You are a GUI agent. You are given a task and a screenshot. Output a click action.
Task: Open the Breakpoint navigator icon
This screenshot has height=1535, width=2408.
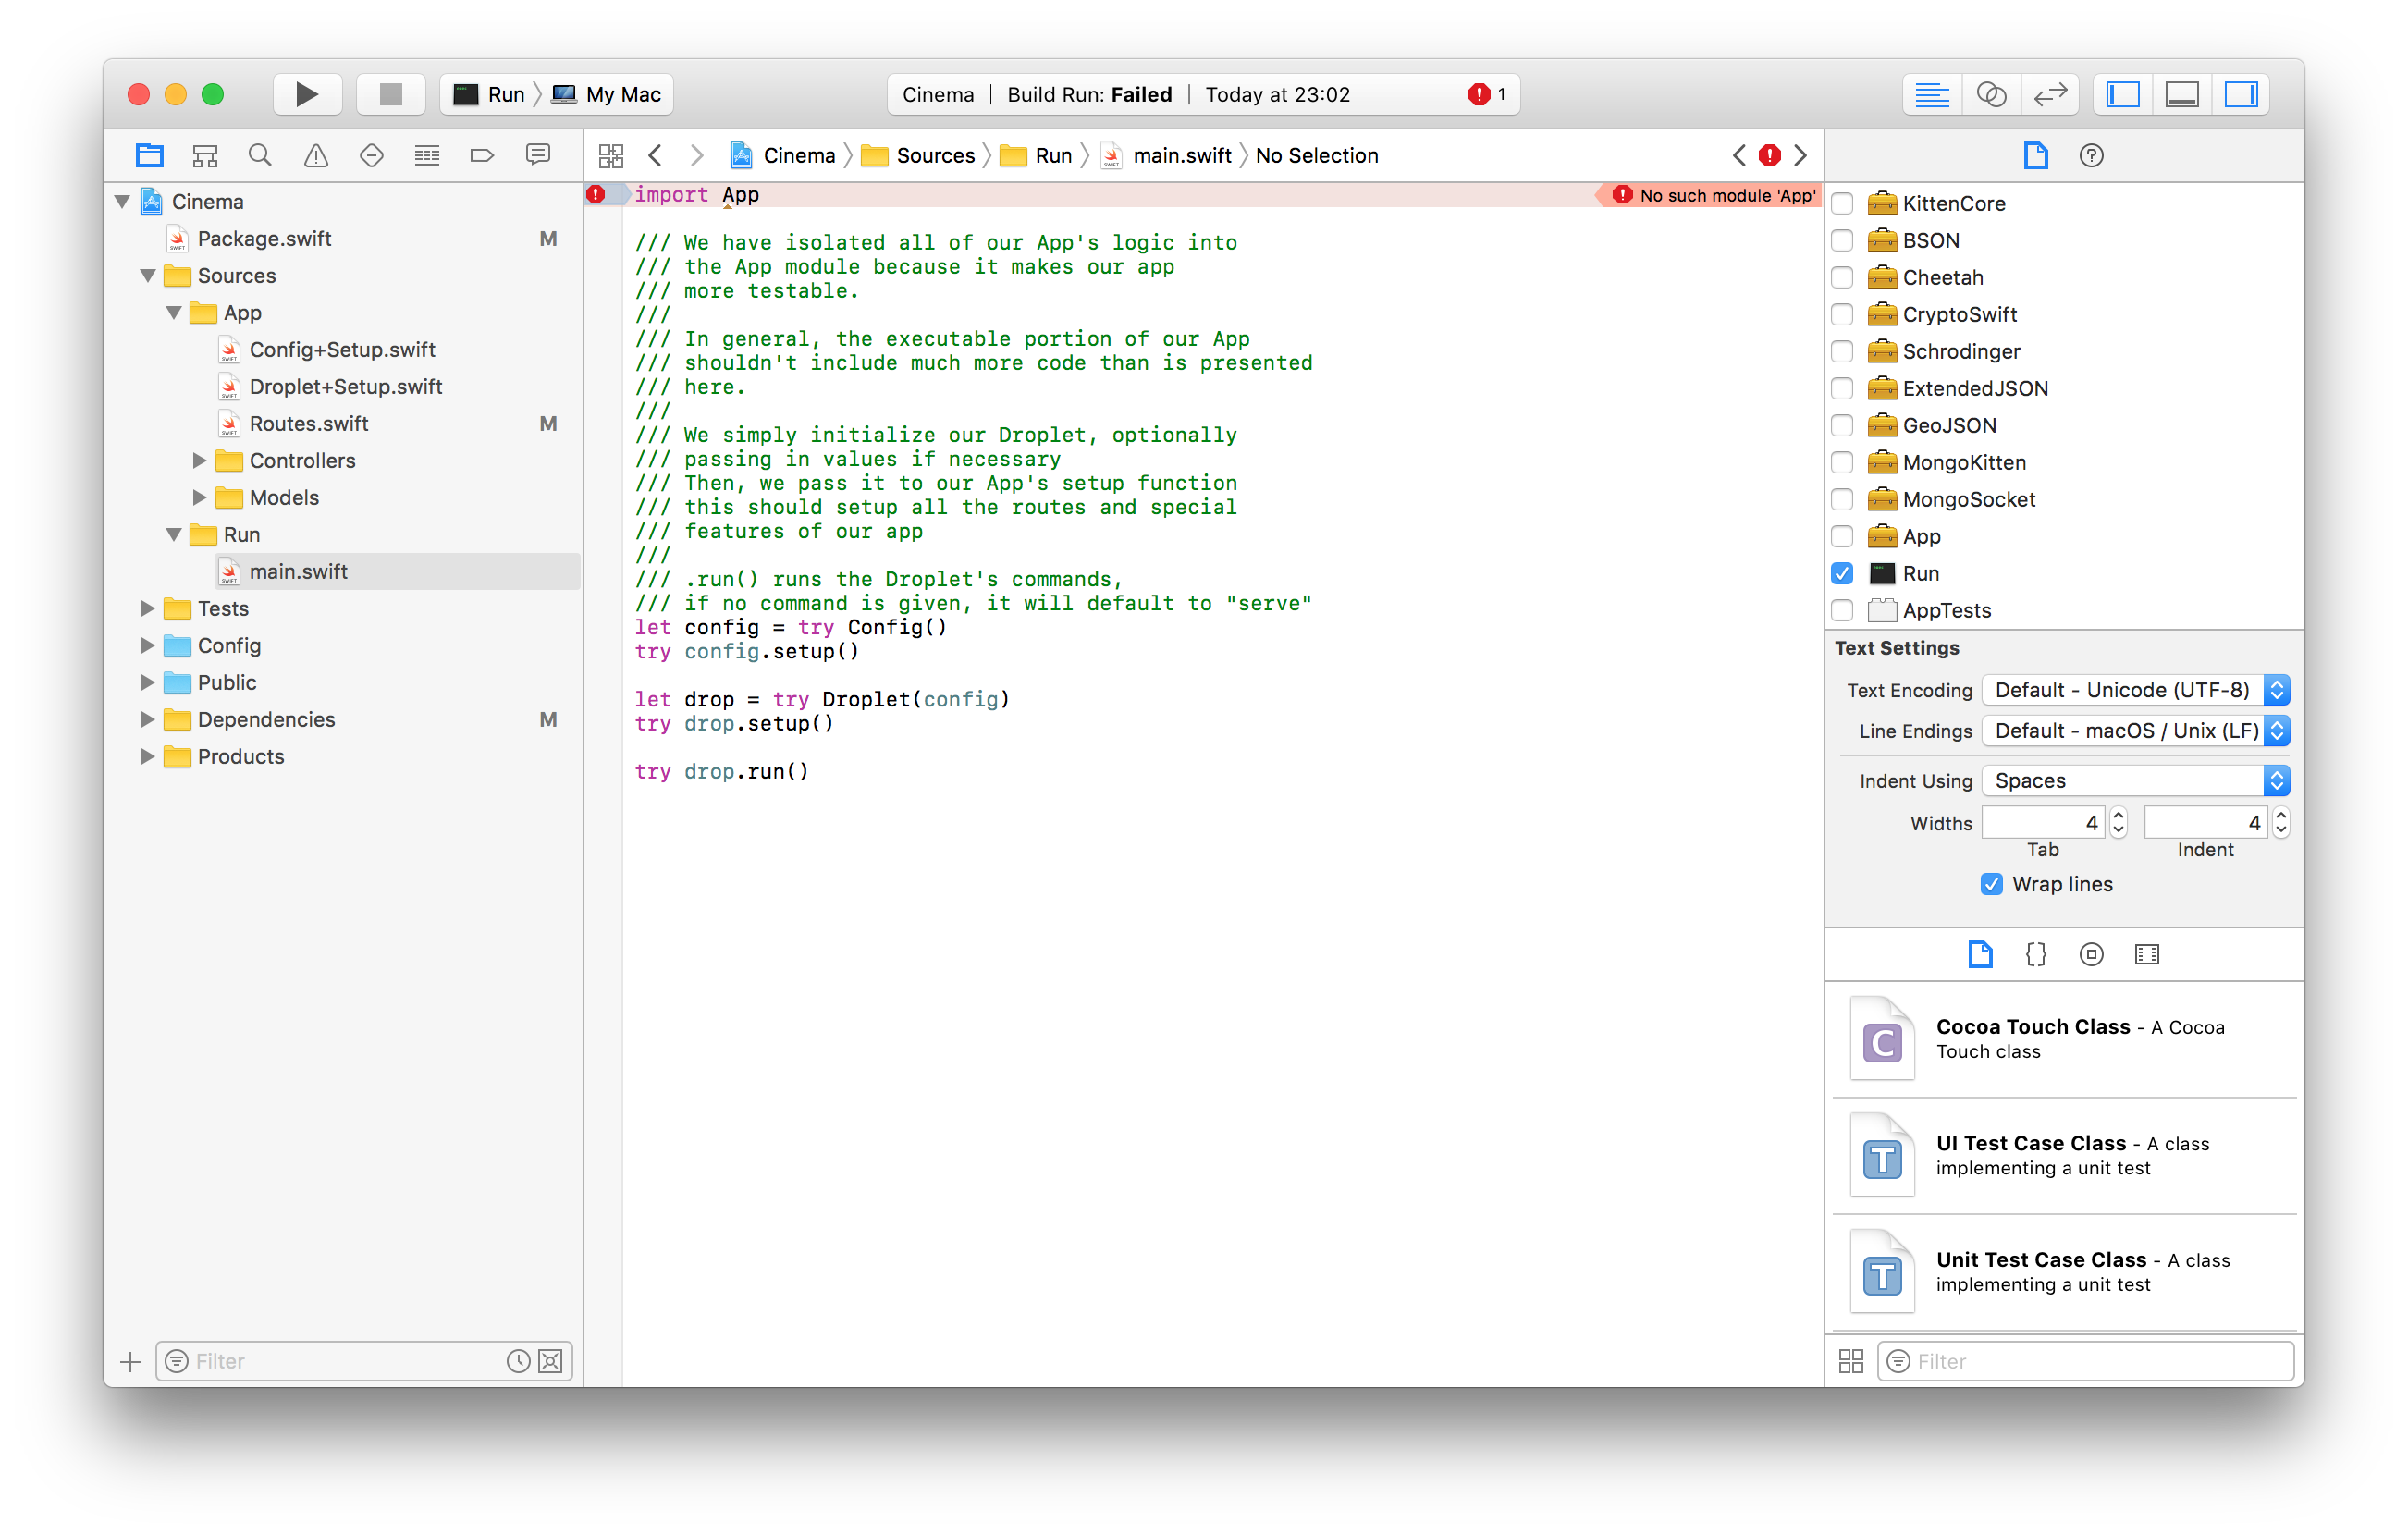coord(482,155)
